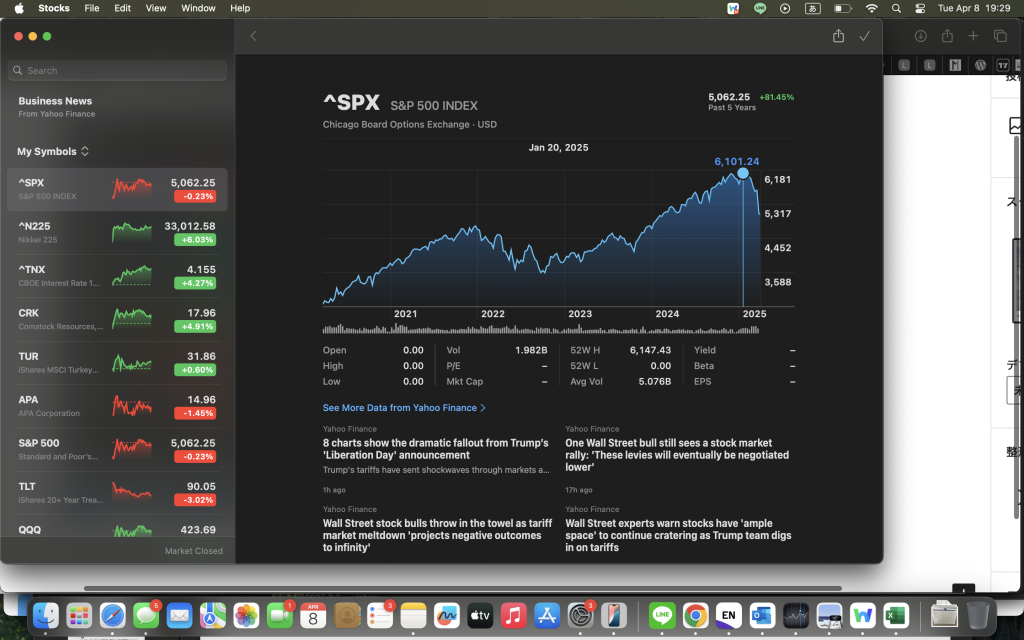
Task: Click the 6,101.24 marker on the chart
Action: coord(743,173)
